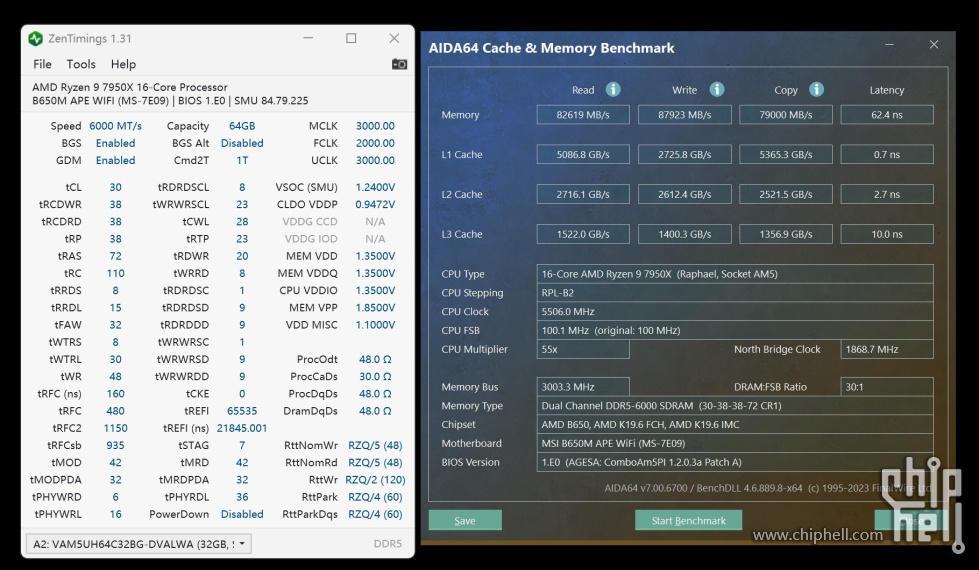Close the AIDA64 benchmark window
The image size is (979, 570).
click(933, 45)
